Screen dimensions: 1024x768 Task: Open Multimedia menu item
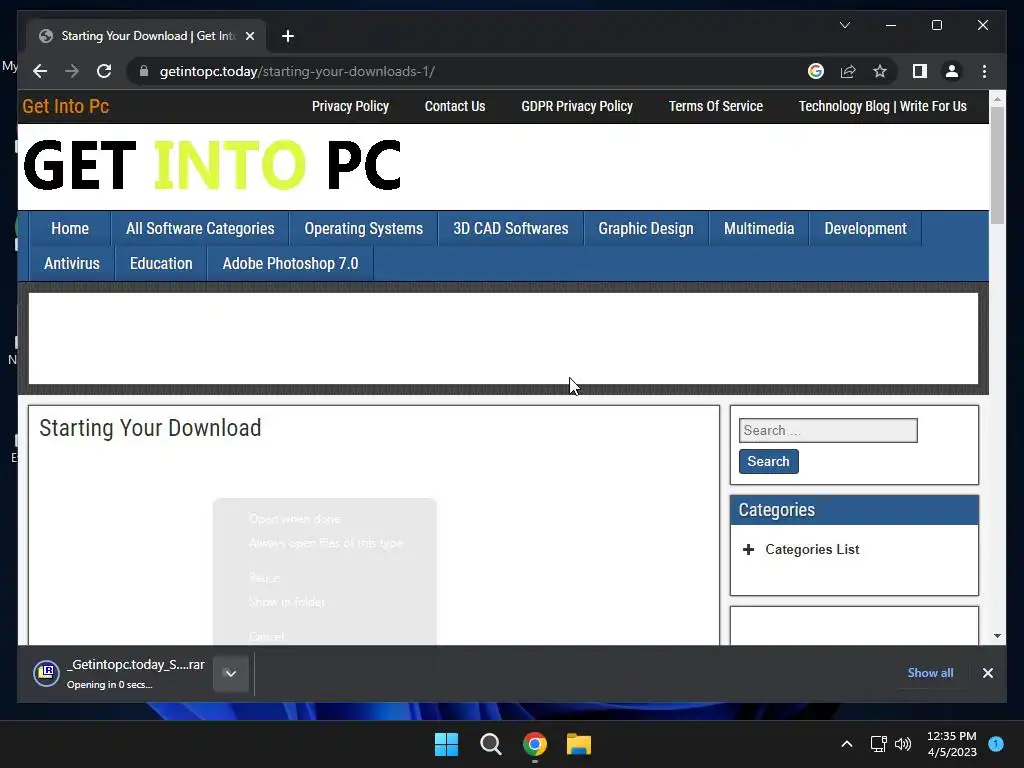click(x=759, y=229)
